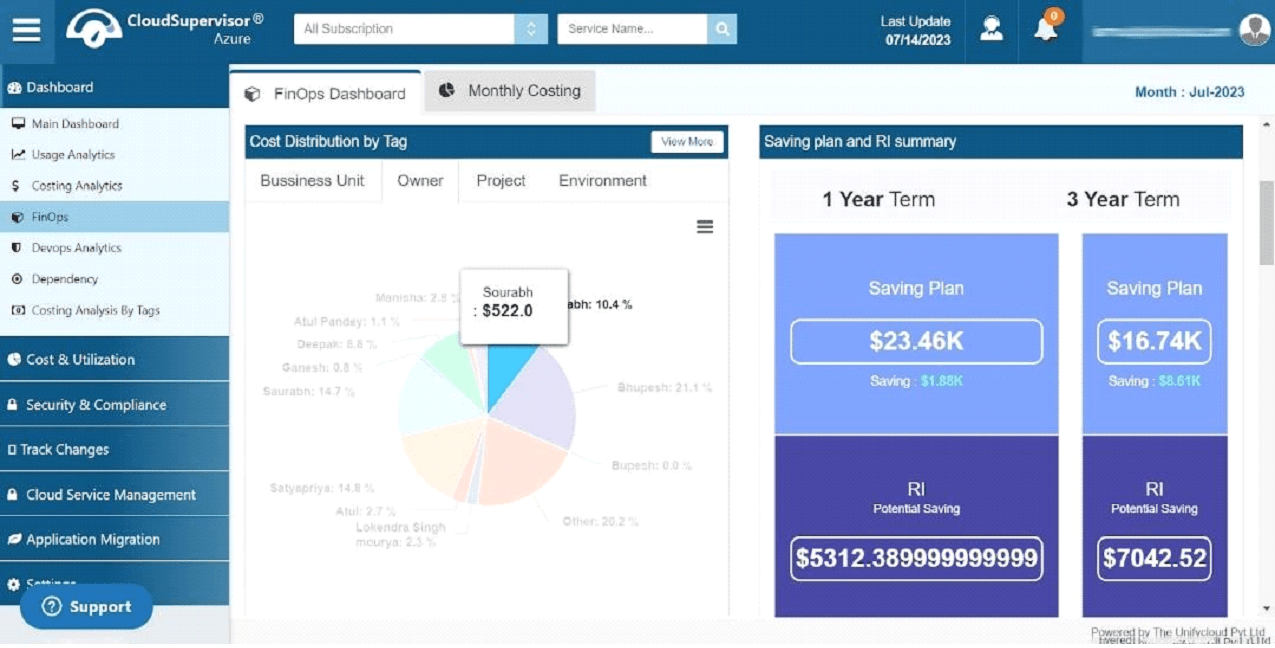
Task: Expand the Cloud Service Management section
Action: (x=114, y=495)
